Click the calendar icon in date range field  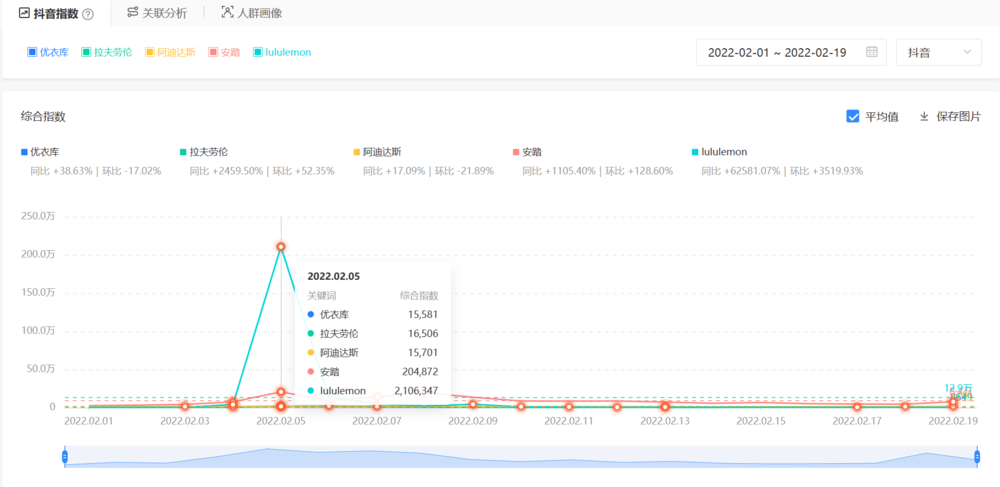coord(872,52)
